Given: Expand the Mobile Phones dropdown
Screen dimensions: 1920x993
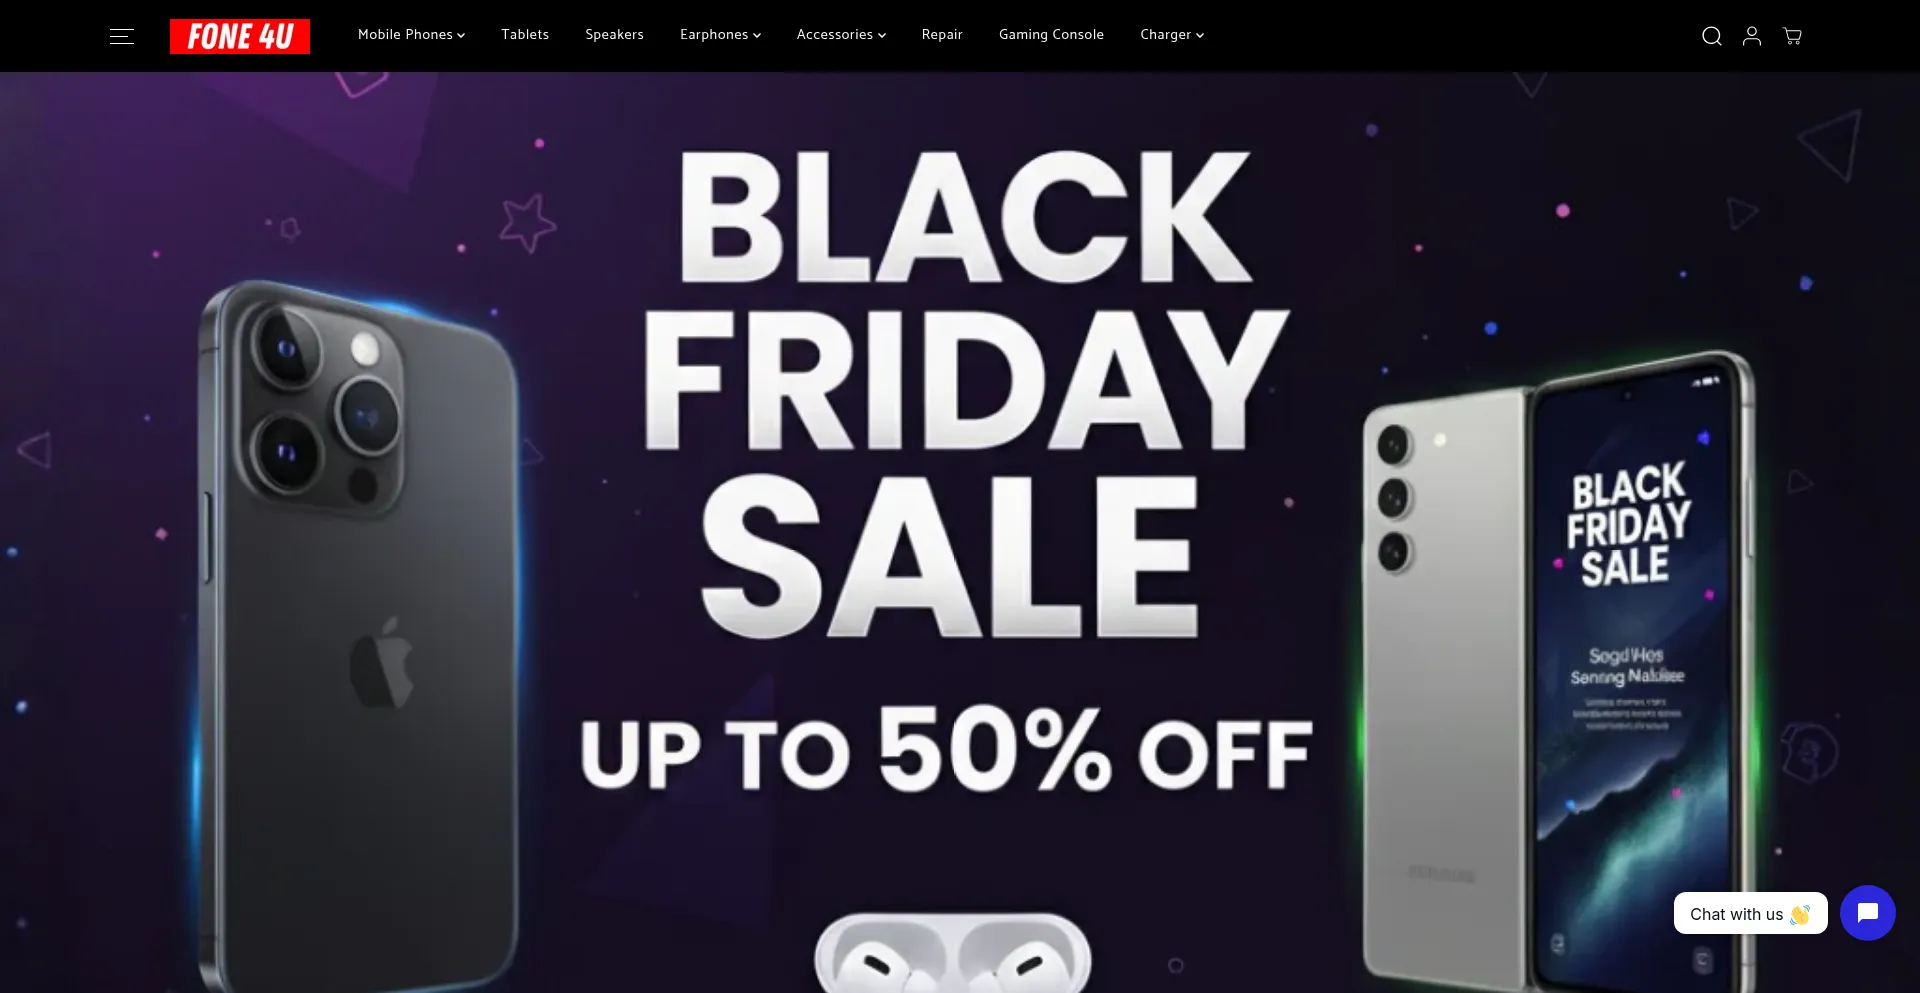Looking at the screenshot, I should (411, 35).
